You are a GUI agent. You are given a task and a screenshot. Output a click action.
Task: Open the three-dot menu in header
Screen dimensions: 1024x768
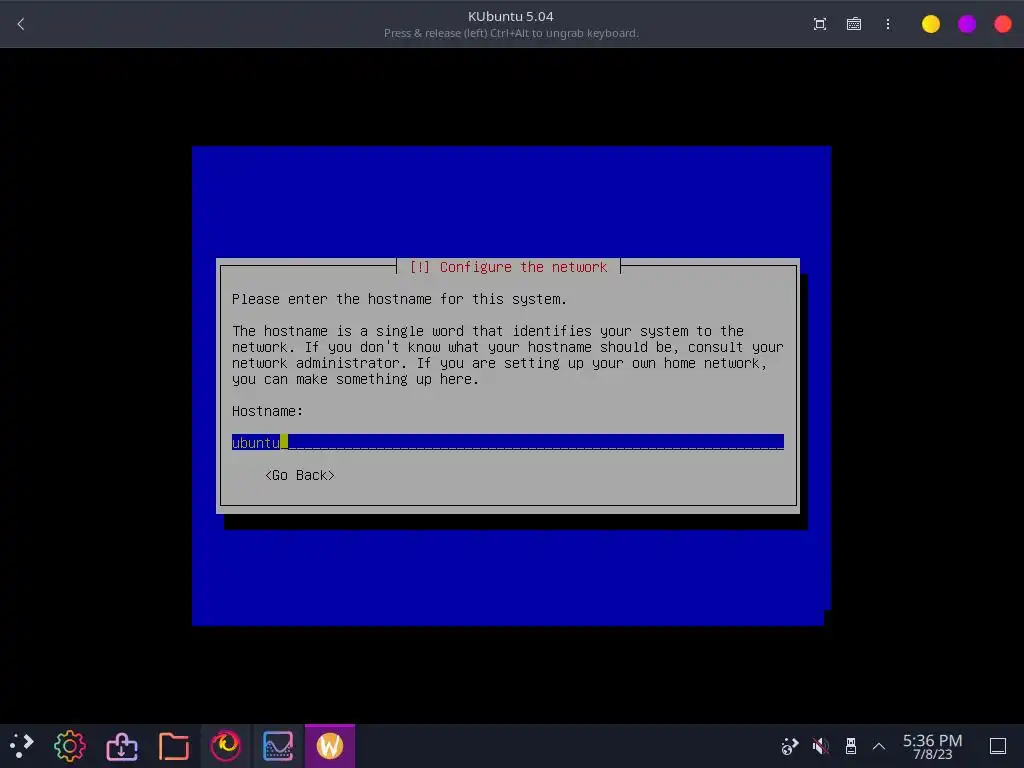pyautogui.click(x=888, y=24)
